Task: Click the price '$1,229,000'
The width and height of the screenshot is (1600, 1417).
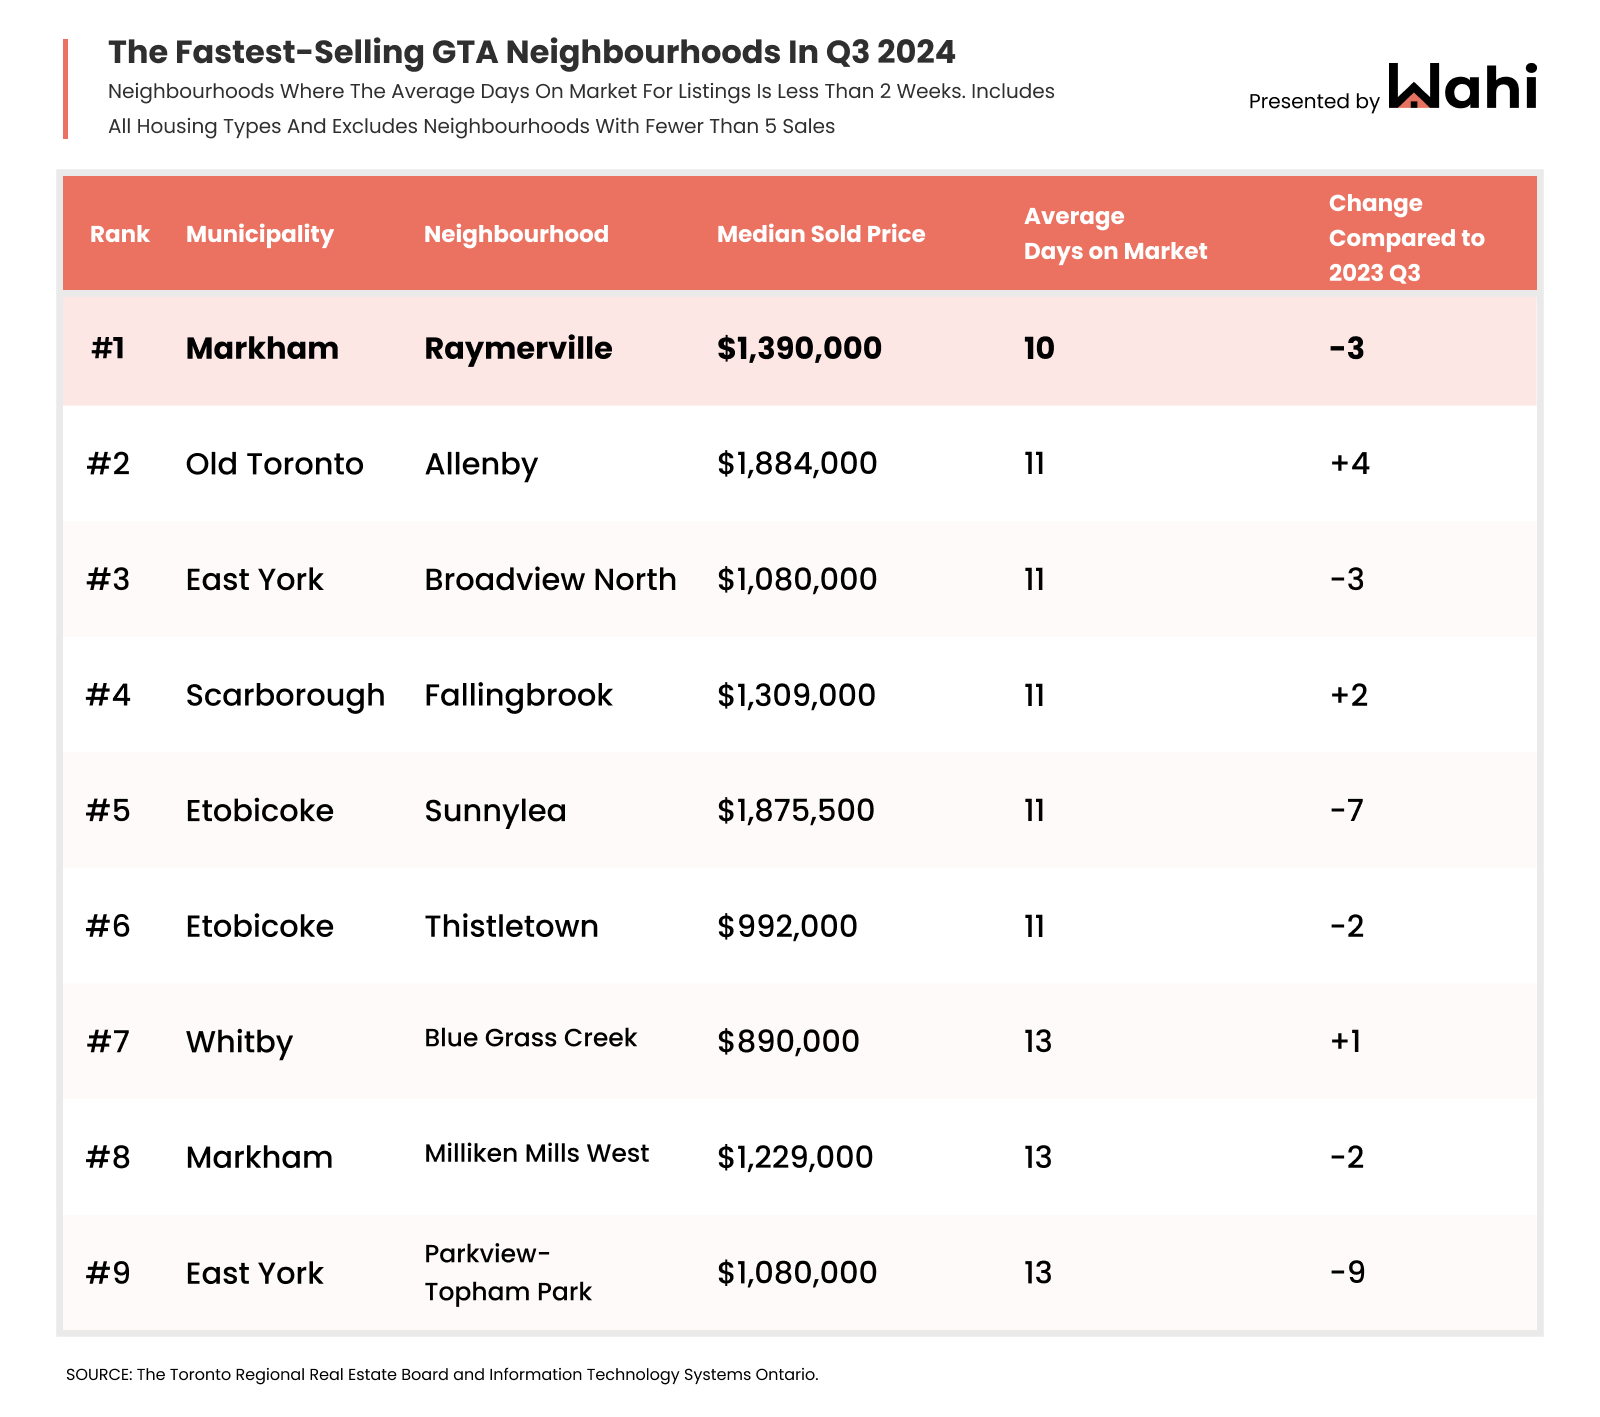Action: click(x=795, y=1157)
